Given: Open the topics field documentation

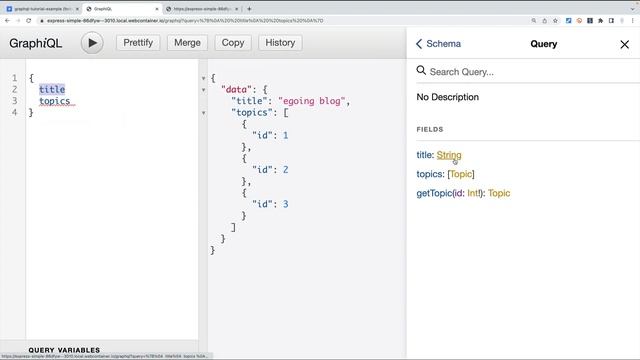Looking at the screenshot, I should click(x=429, y=174).
